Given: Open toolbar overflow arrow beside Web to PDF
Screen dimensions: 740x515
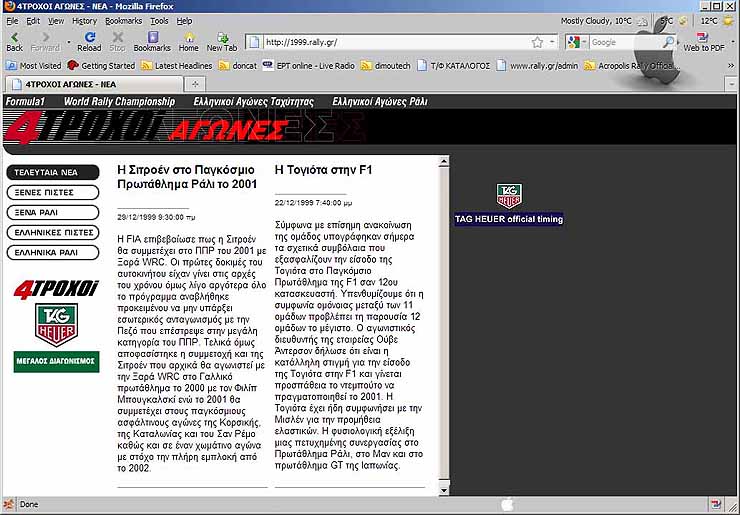Looking at the screenshot, I should coord(732,42).
